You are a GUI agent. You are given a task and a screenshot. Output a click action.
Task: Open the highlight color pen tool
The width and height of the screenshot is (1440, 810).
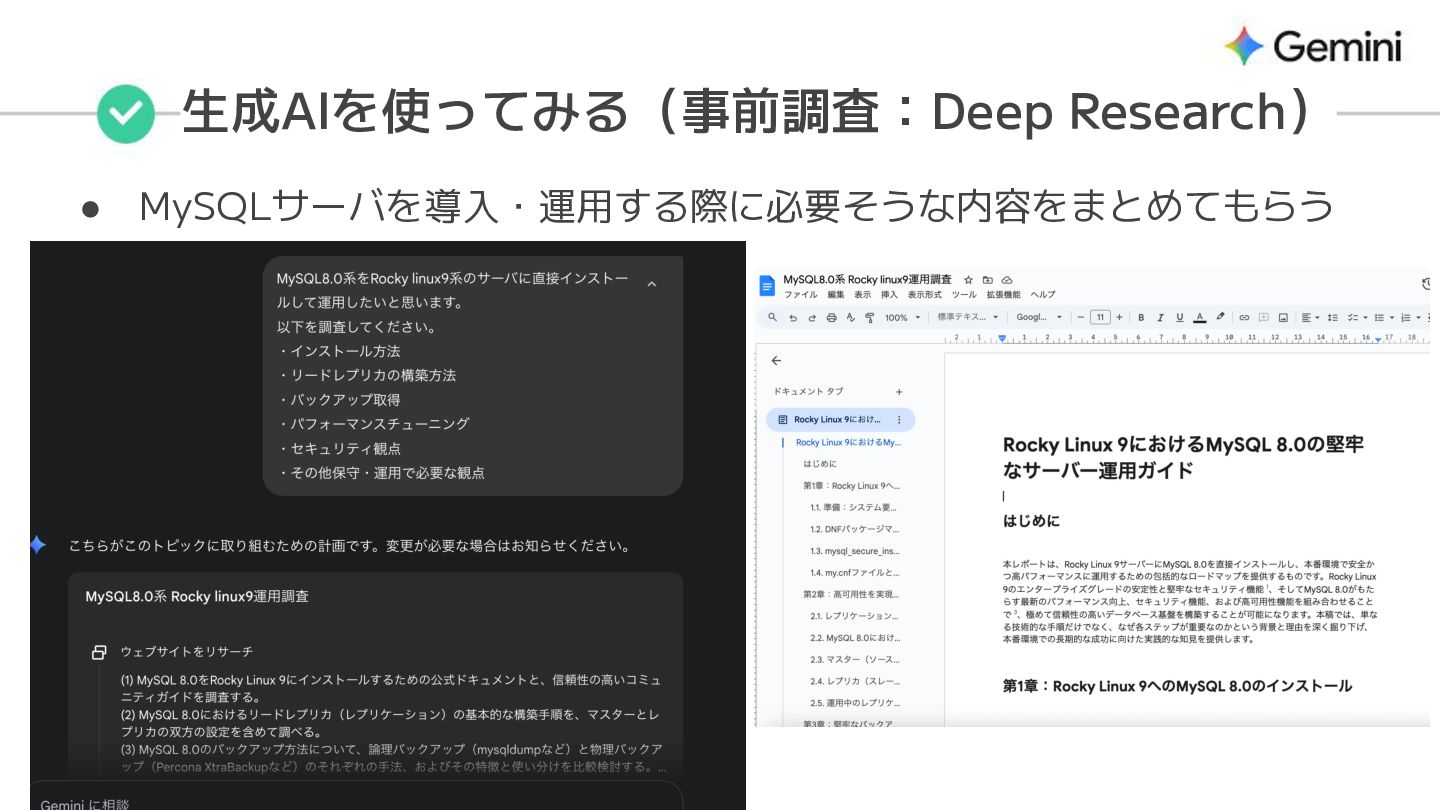[x=1220, y=316]
